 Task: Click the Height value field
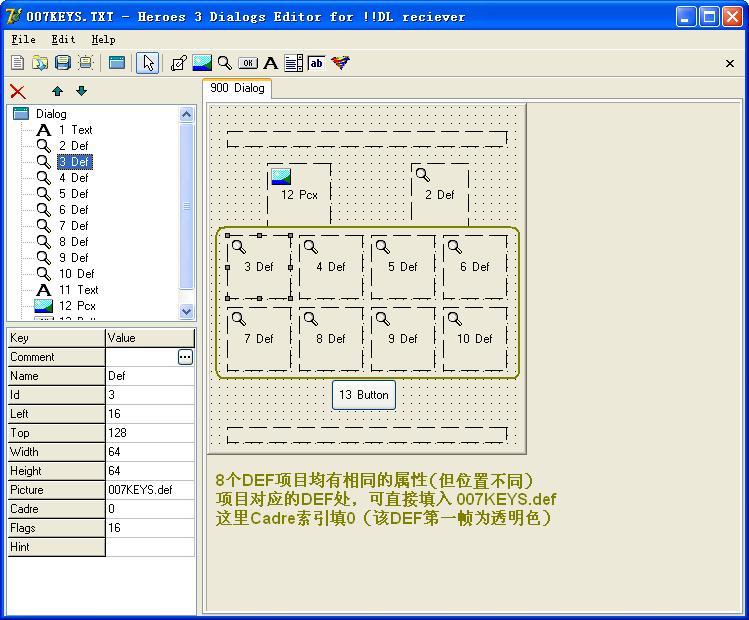click(150, 471)
